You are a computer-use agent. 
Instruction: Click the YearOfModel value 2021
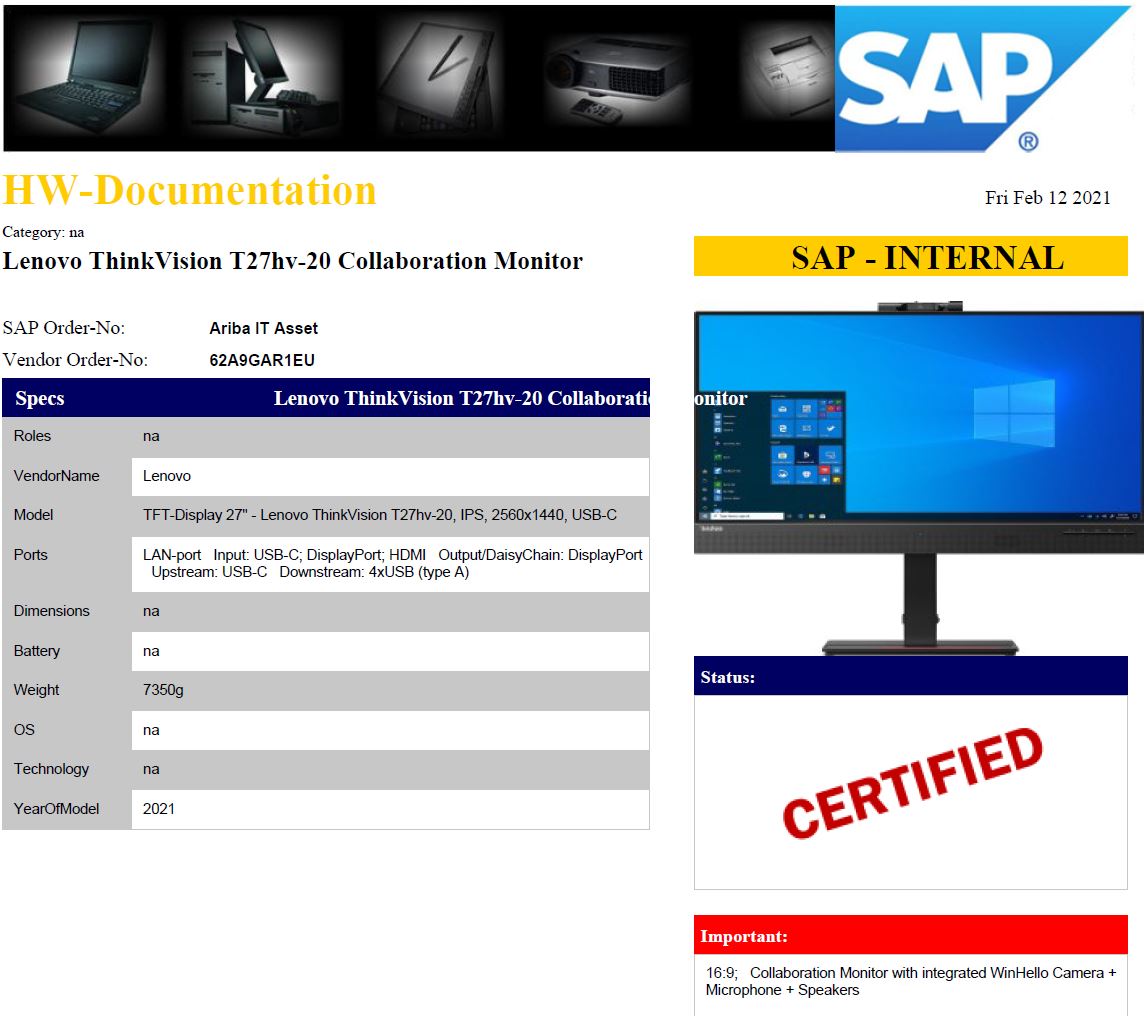tap(158, 809)
